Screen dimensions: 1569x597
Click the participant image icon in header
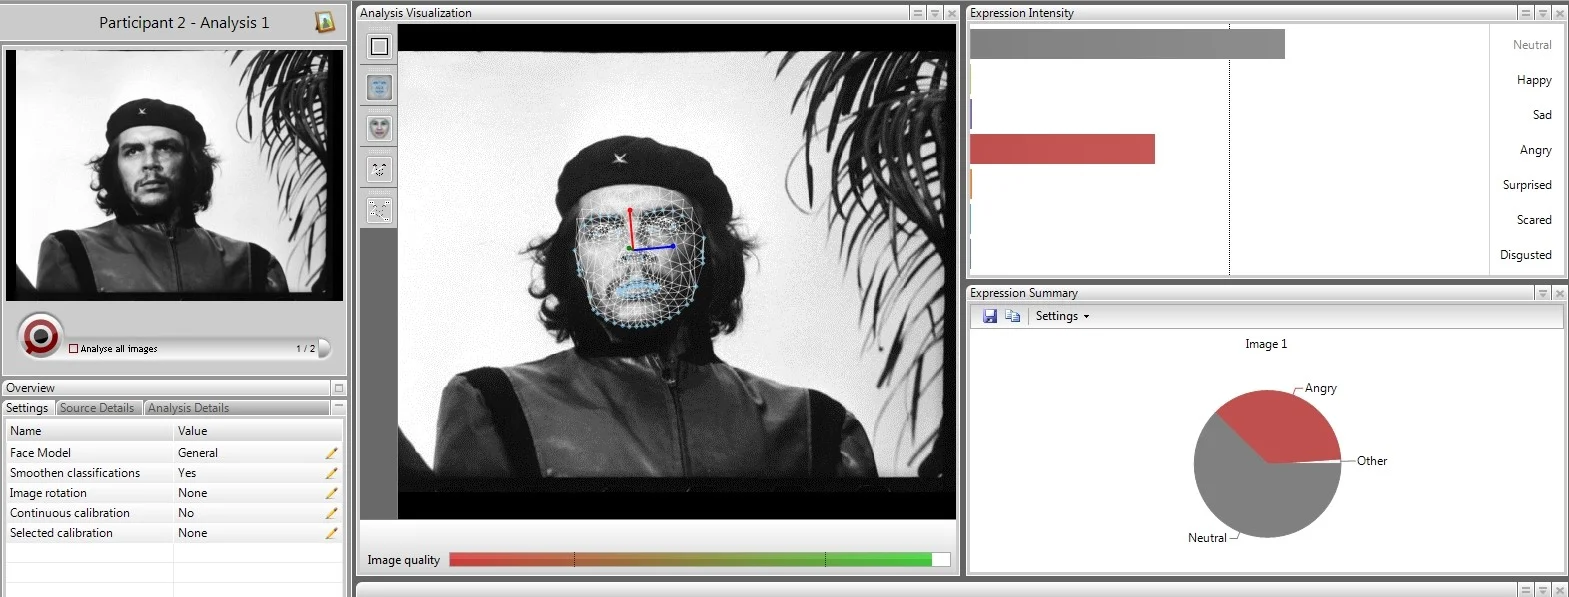coord(325,22)
